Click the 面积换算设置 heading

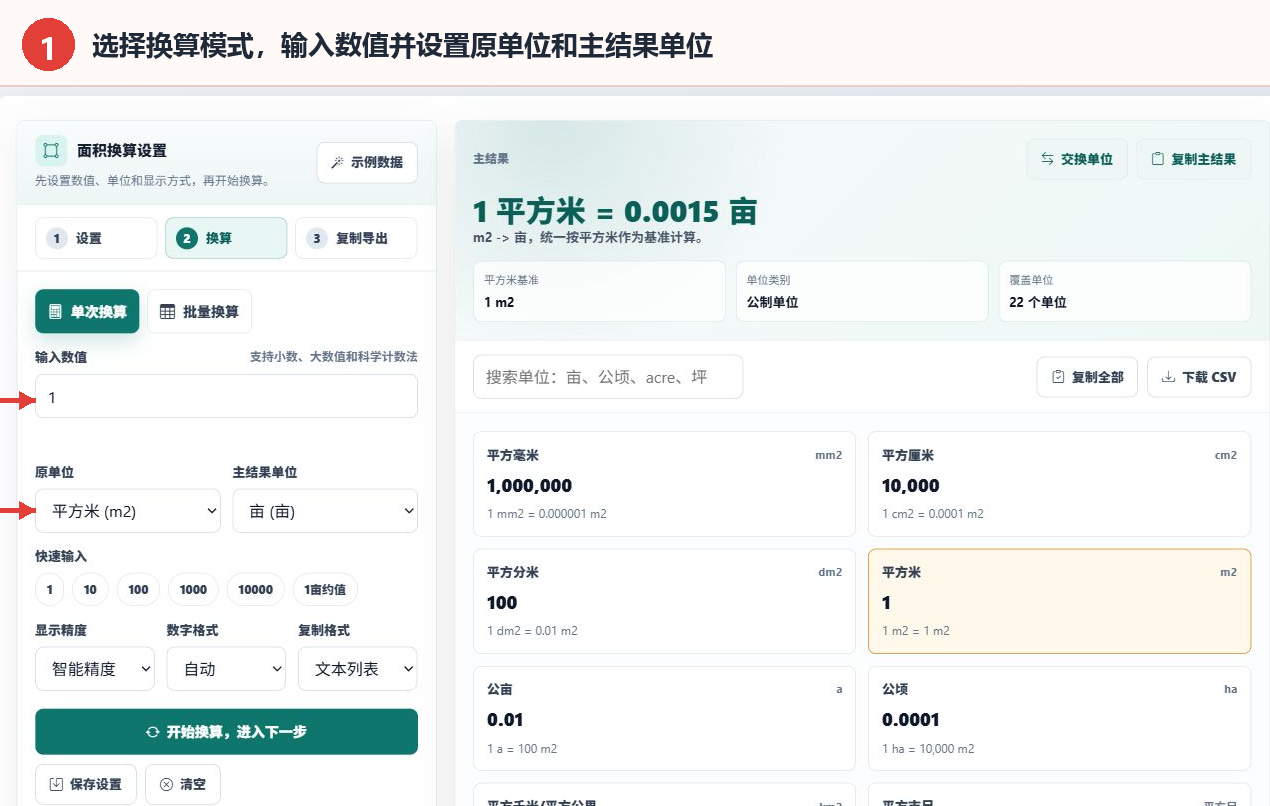[122, 151]
